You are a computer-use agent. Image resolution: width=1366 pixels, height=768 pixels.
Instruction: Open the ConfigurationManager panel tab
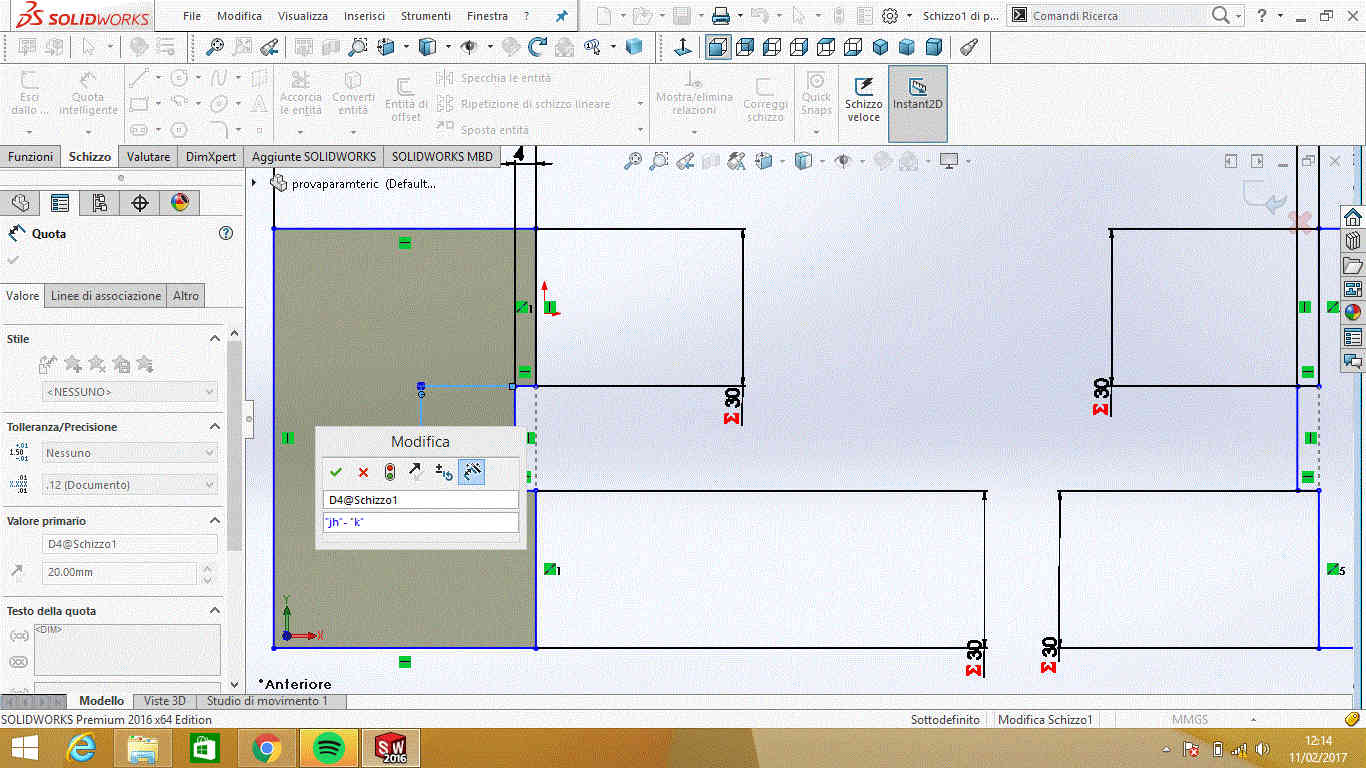click(x=100, y=203)
